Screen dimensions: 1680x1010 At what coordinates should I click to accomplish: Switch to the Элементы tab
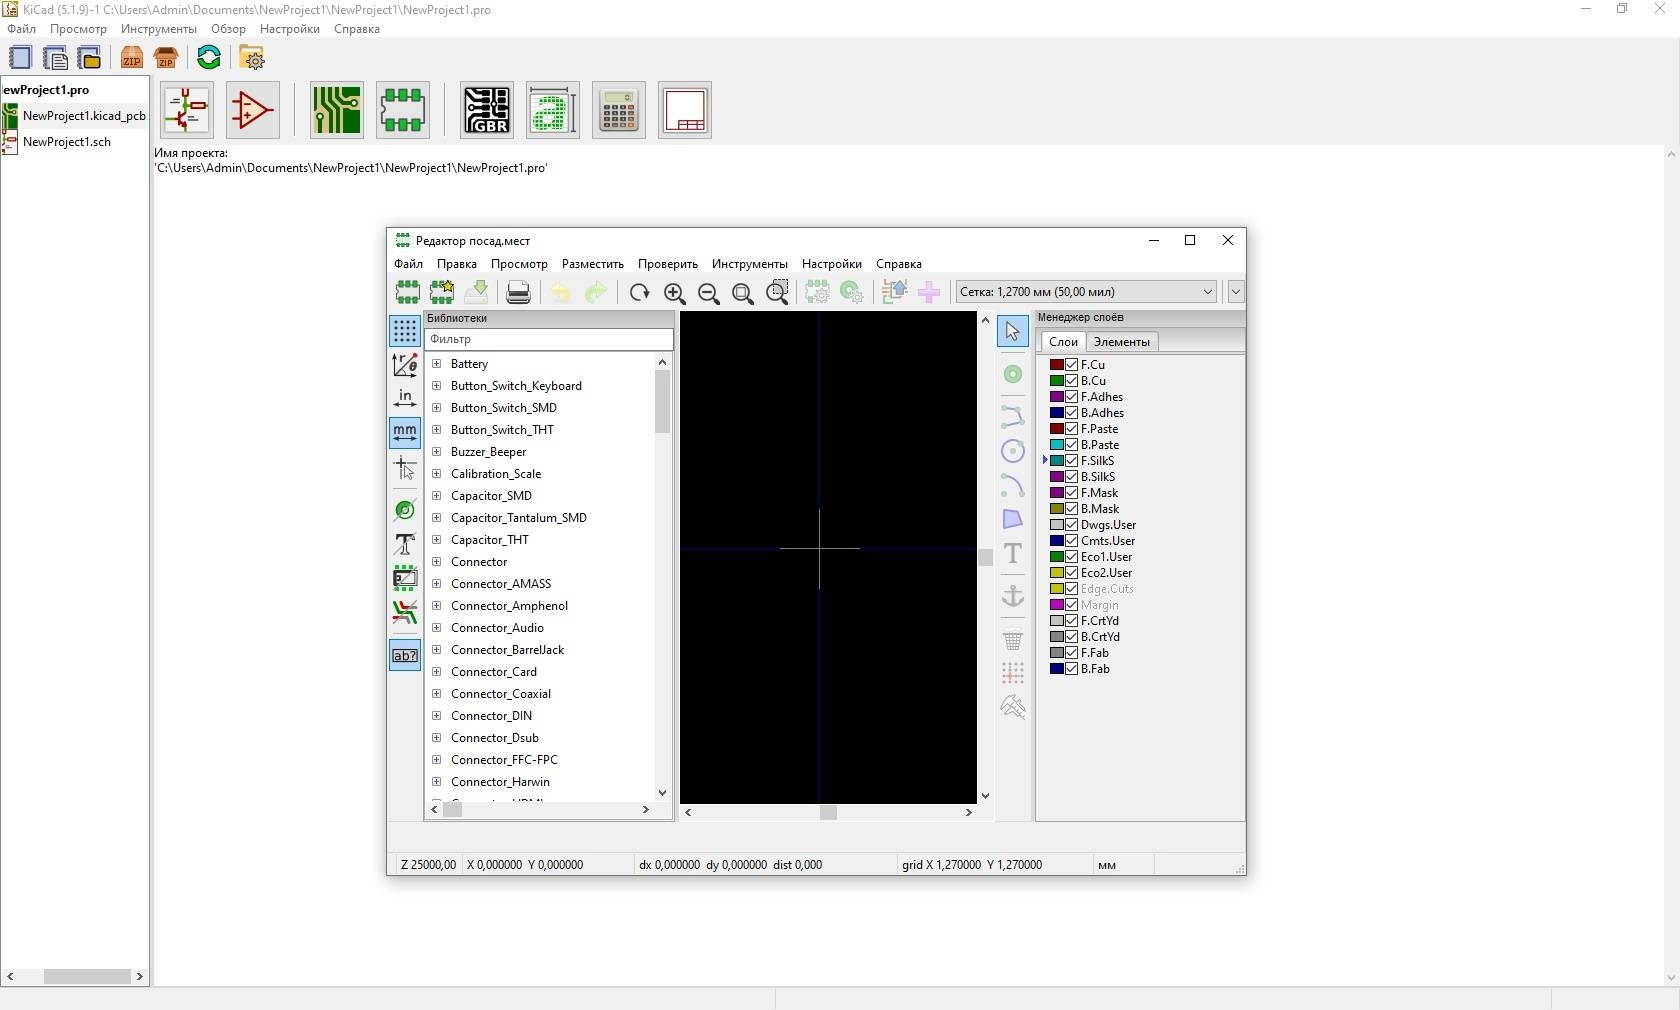(1121, 342)
